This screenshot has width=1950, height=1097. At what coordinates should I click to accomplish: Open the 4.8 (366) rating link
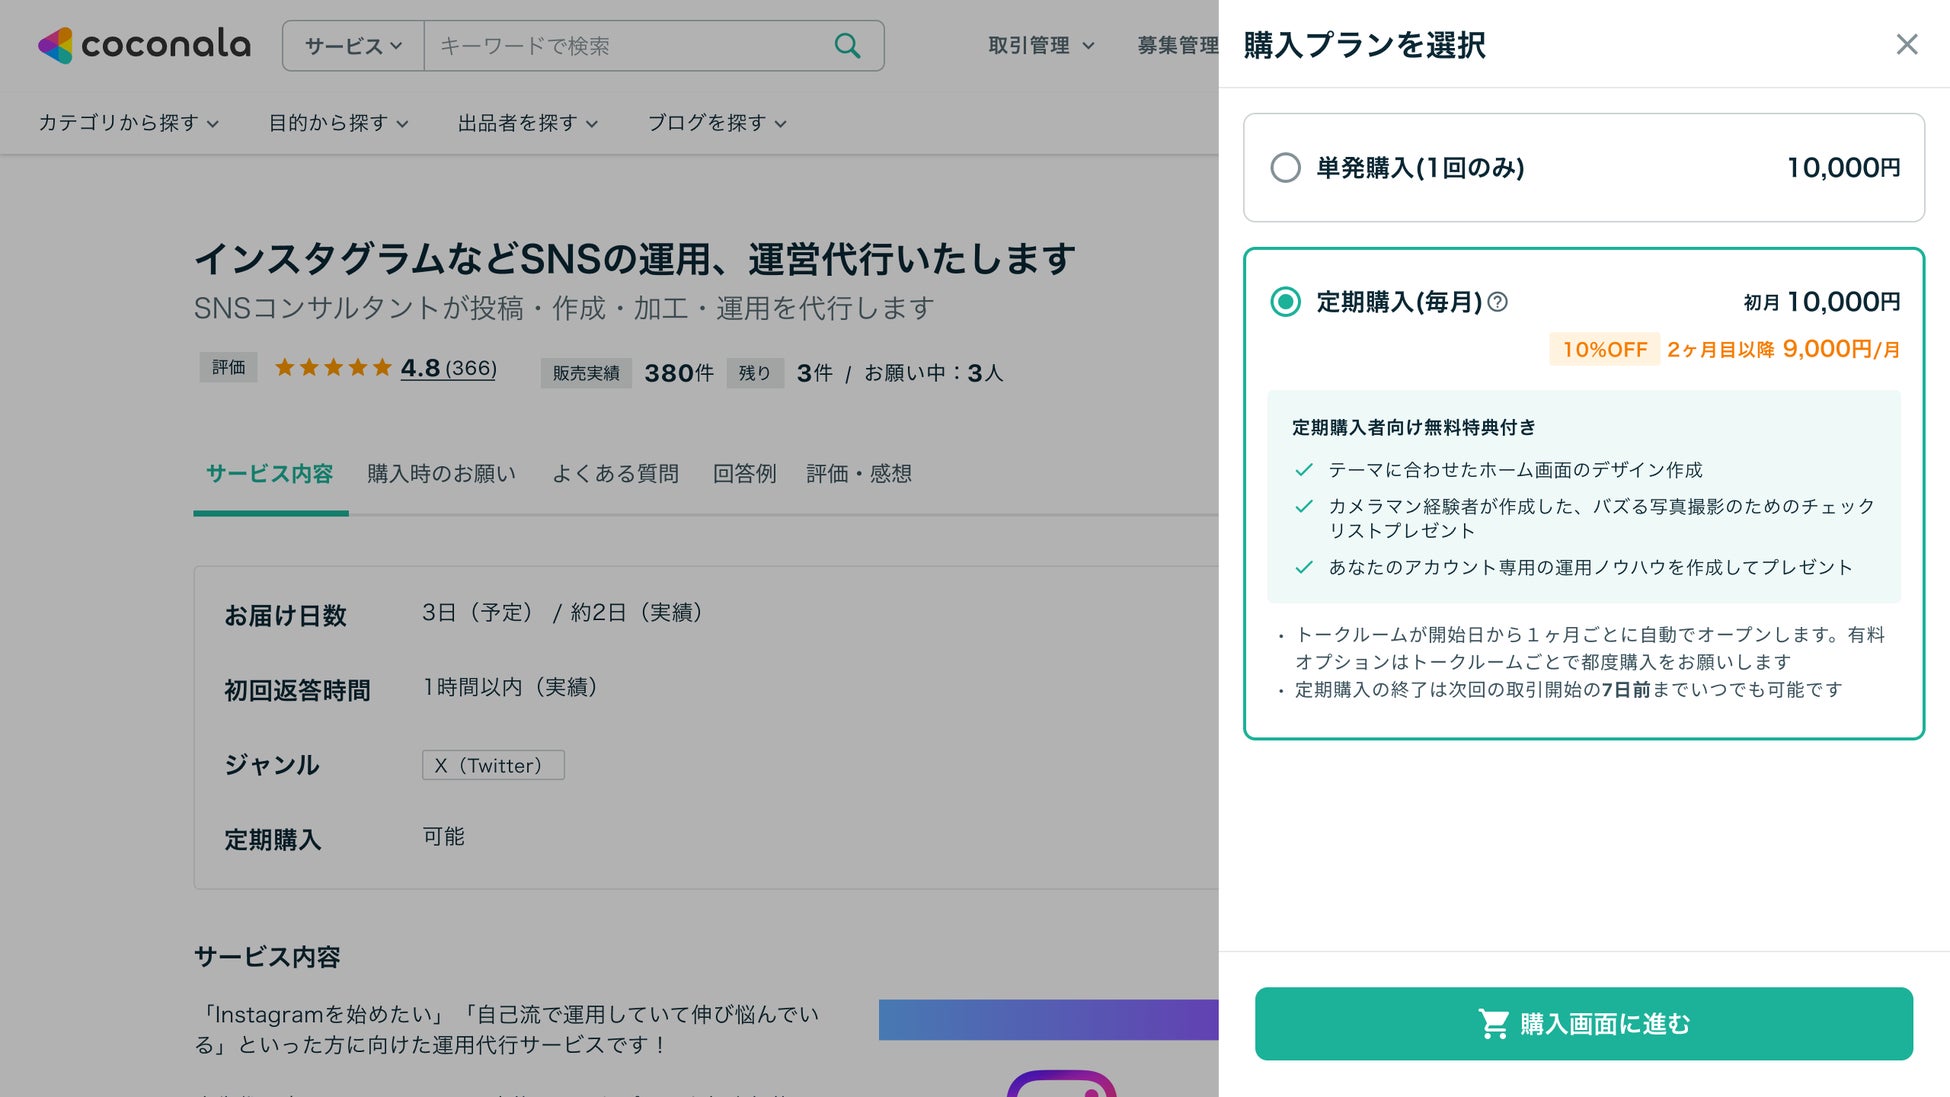click(x=448, y=369)
